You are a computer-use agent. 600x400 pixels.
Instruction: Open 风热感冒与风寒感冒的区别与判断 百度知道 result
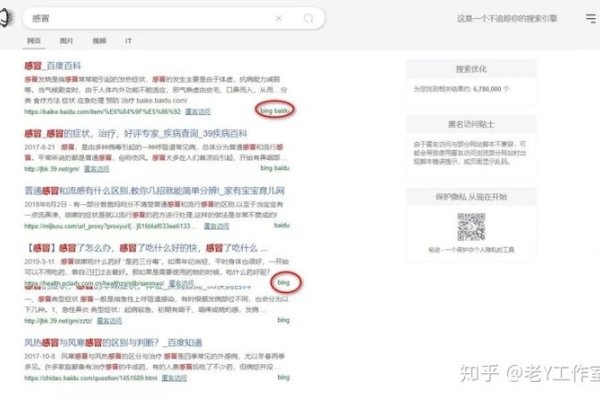[113, 343]
